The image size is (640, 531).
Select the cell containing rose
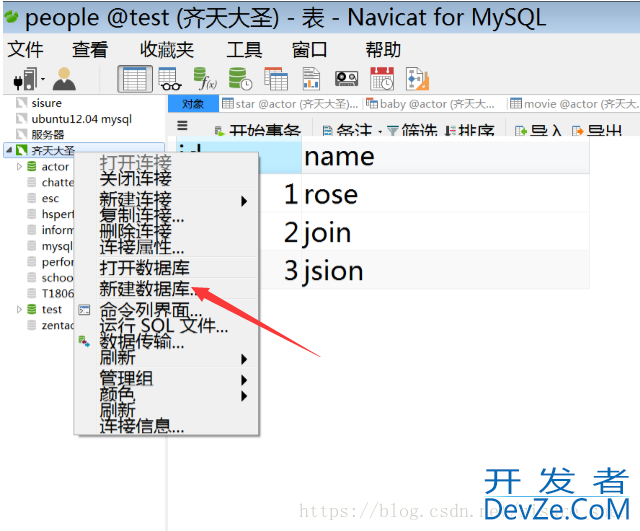tap(445, 193)
